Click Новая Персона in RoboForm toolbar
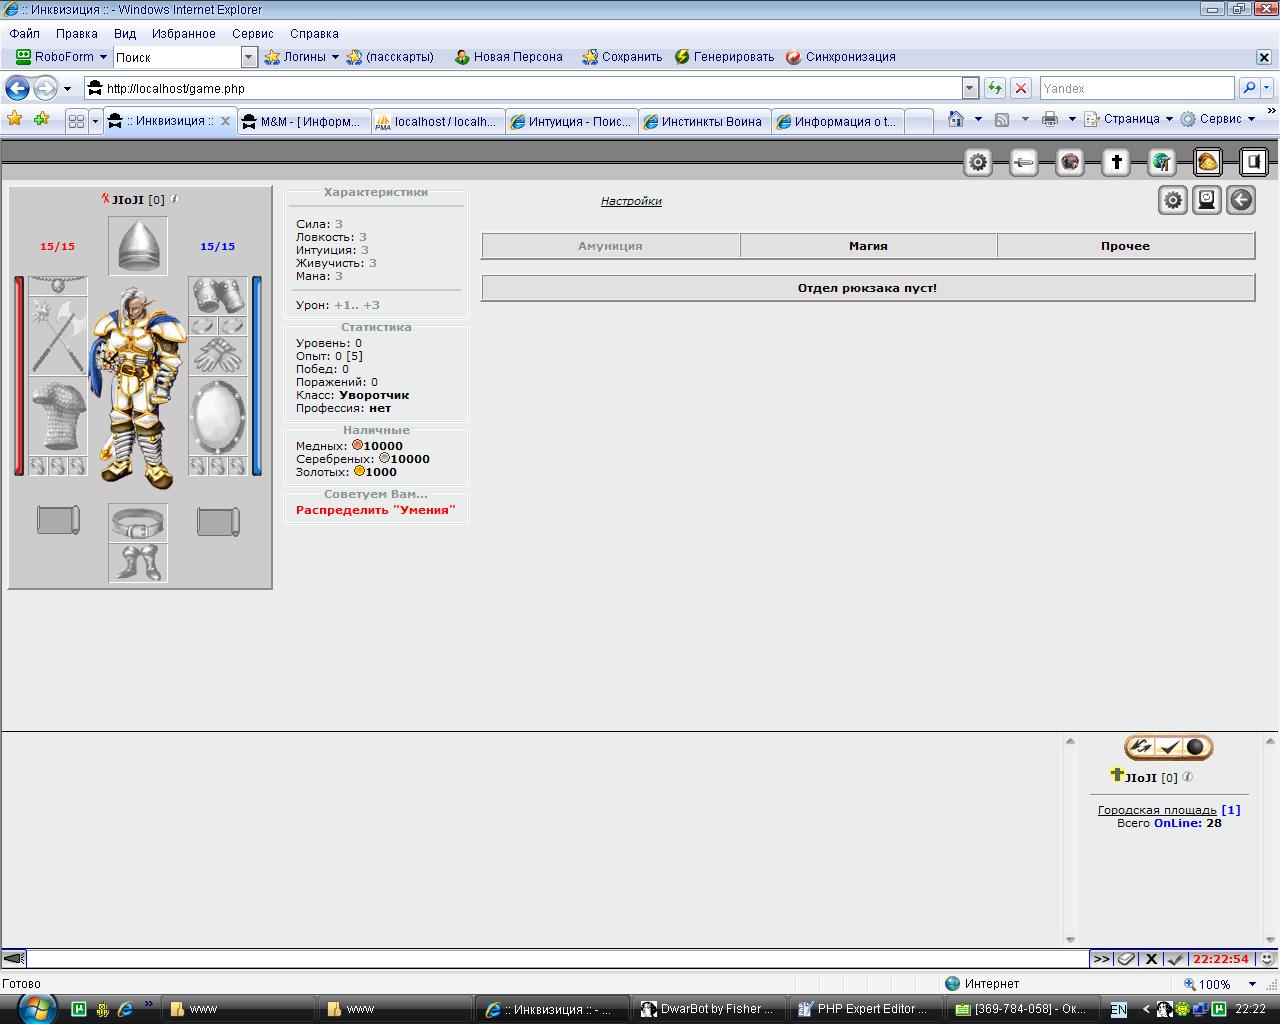Viewport: 1280px width, 1024px height. (x=509, y=57)
